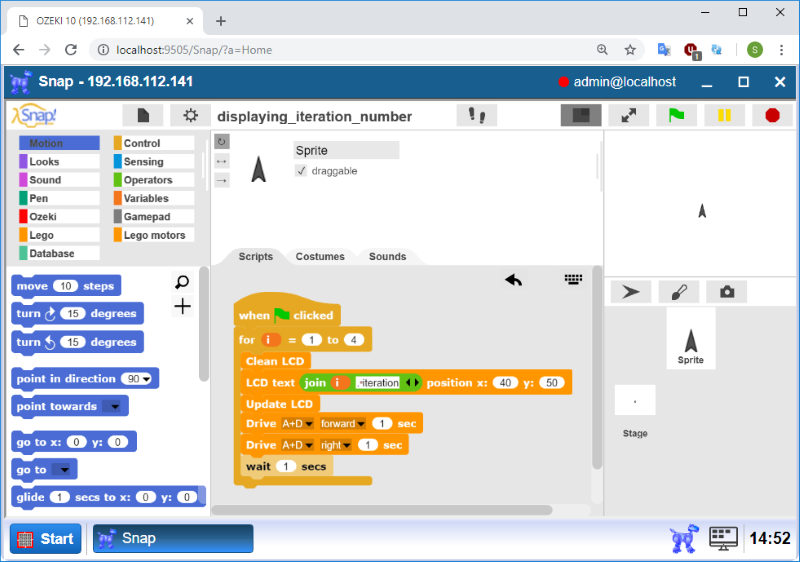
Task: Click when green flag clicked hat block
Action: click(287, 312)
